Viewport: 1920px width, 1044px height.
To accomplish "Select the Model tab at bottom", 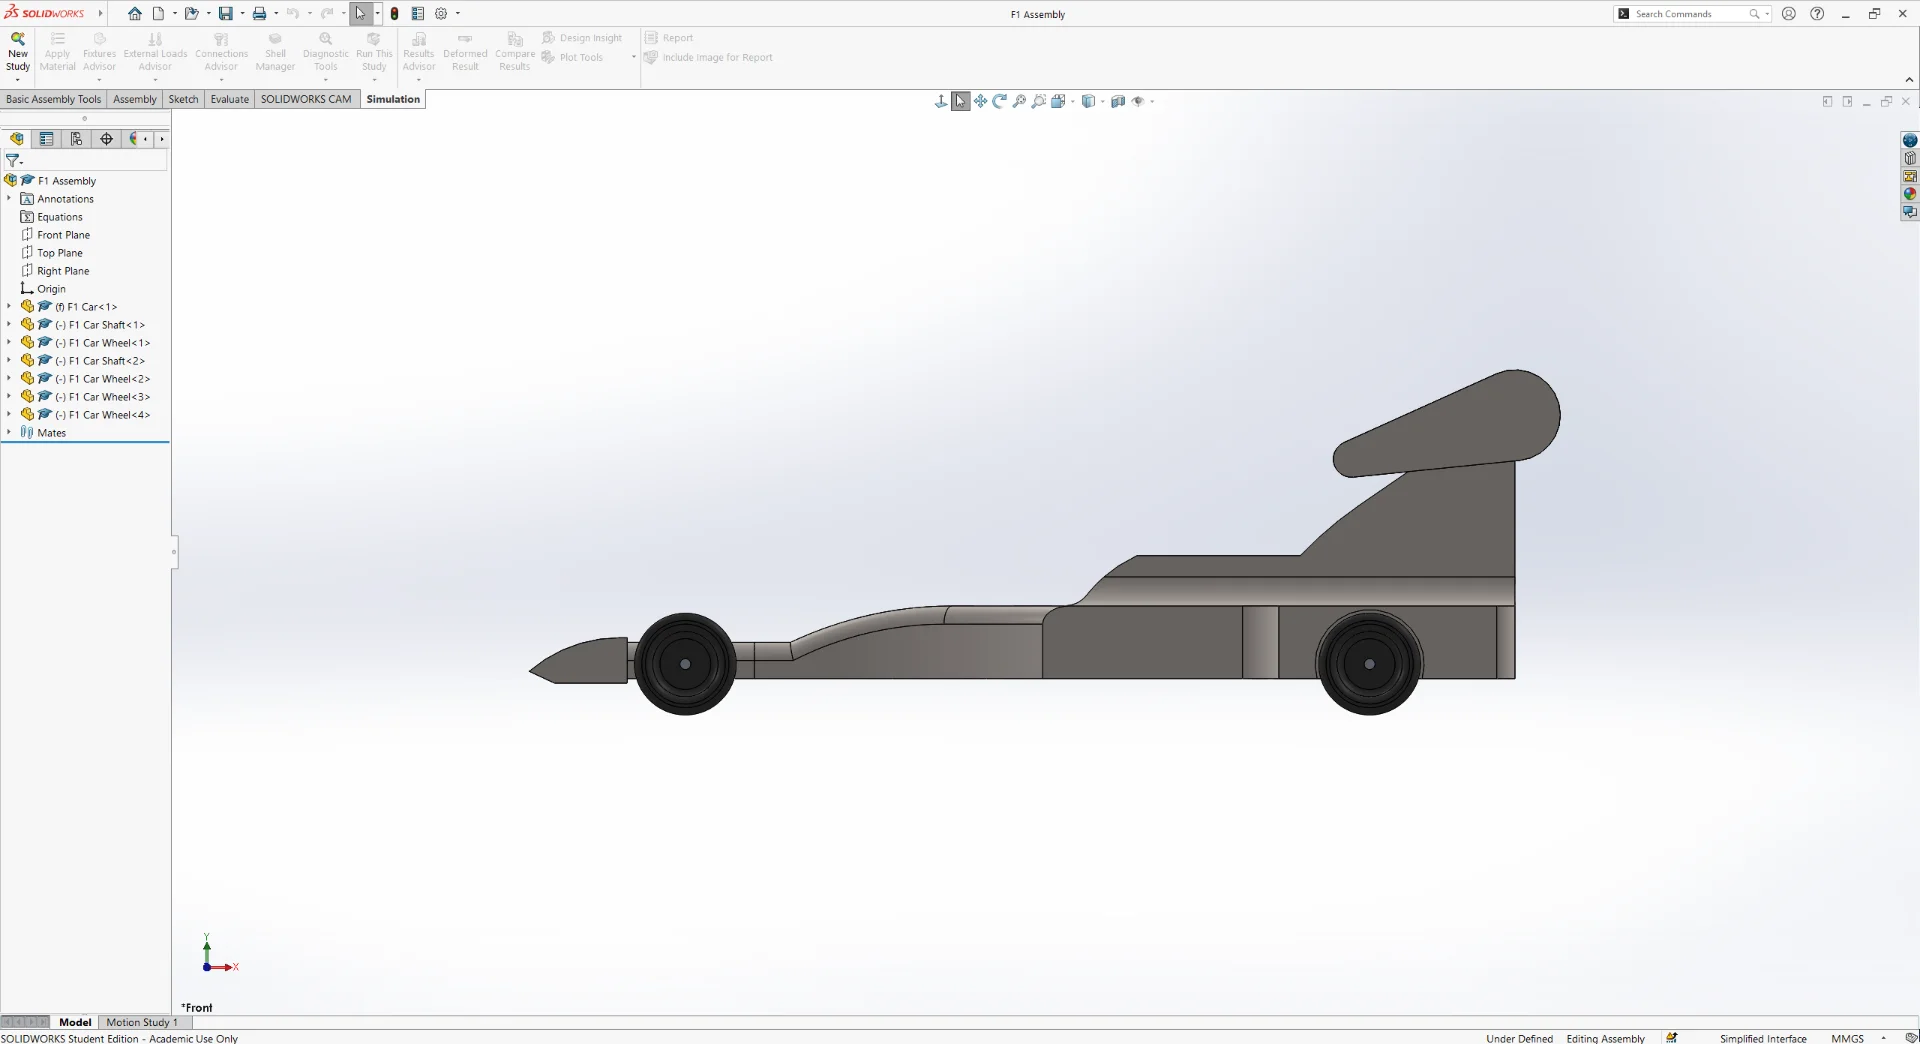I will click(75, 1022).
